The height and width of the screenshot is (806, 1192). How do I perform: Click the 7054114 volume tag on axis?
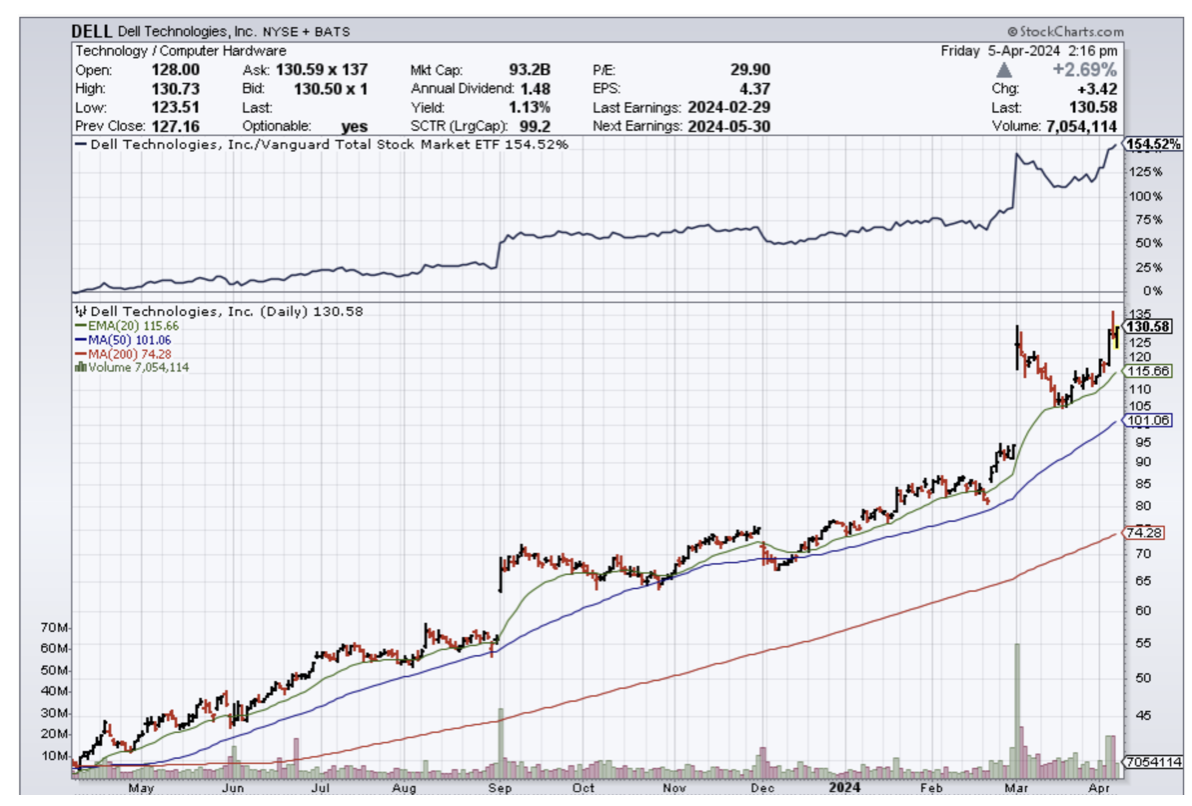[x=1152, y=762]
